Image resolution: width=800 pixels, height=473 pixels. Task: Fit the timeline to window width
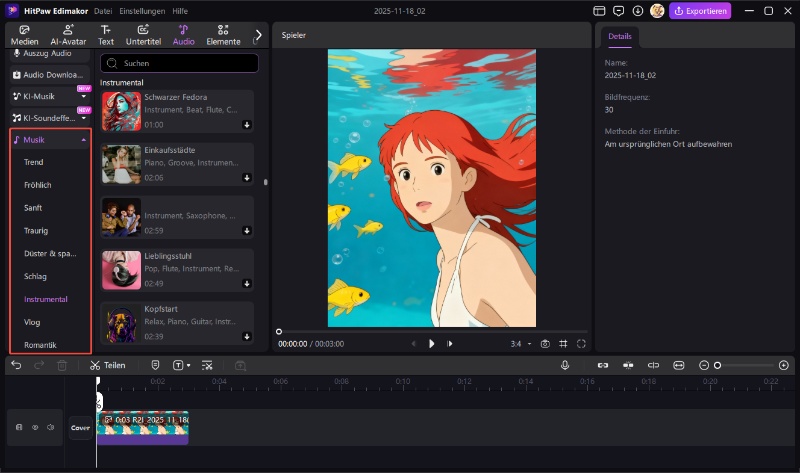(x=679, y=365)
